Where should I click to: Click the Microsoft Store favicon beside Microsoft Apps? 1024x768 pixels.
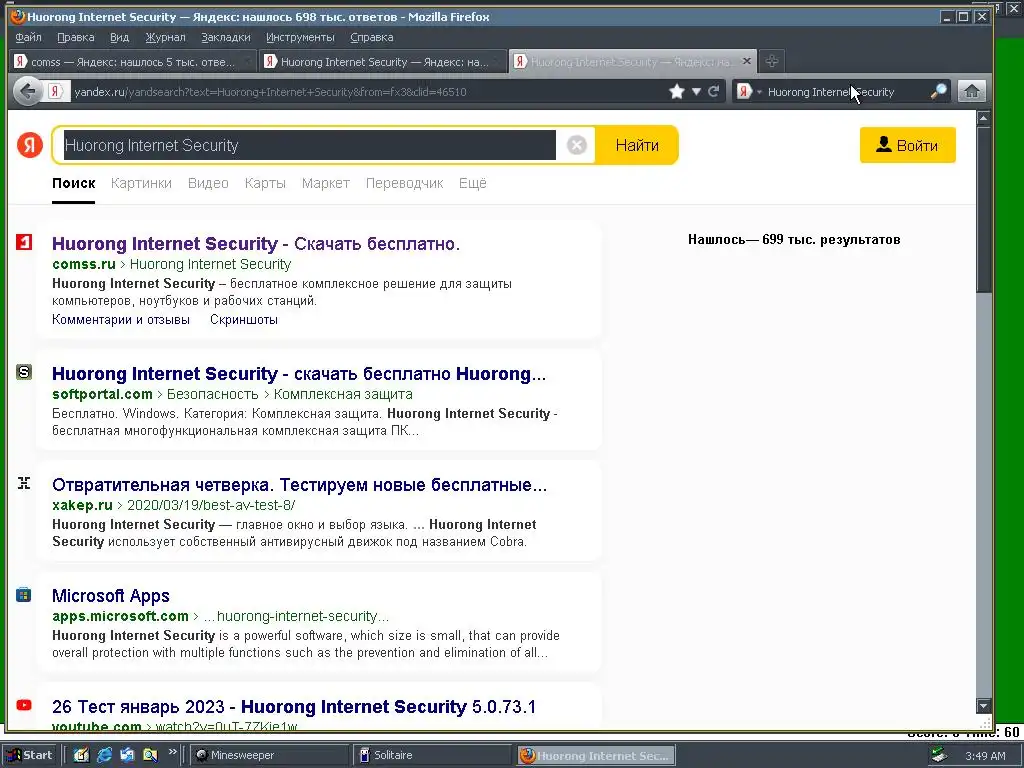click(24, 594)
